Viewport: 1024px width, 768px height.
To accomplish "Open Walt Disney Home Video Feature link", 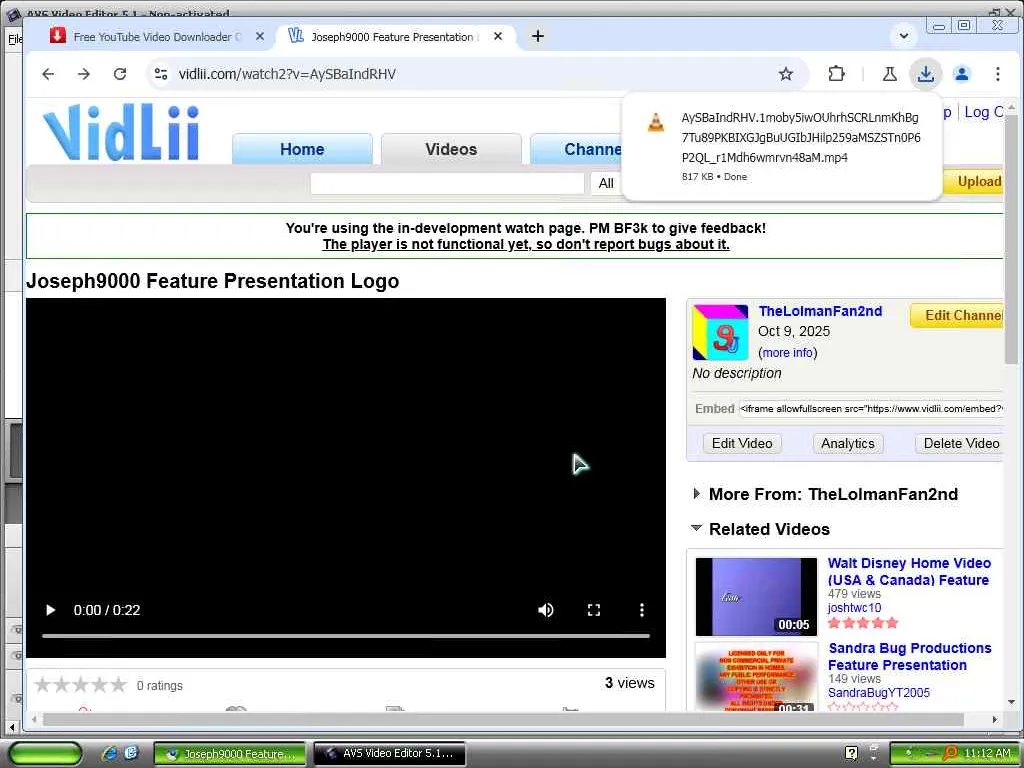I will tap(909, 571).
